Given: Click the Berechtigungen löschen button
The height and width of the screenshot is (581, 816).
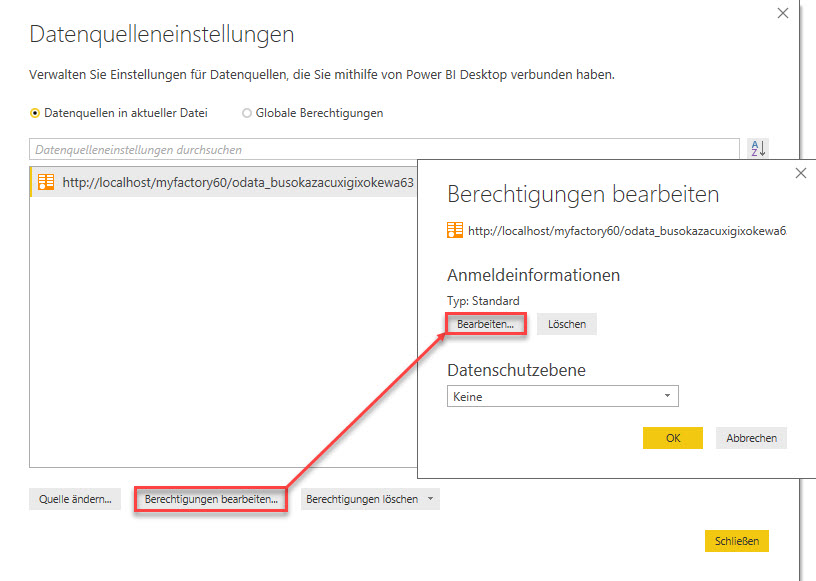Looking at the screenshot, I should 362,498.
